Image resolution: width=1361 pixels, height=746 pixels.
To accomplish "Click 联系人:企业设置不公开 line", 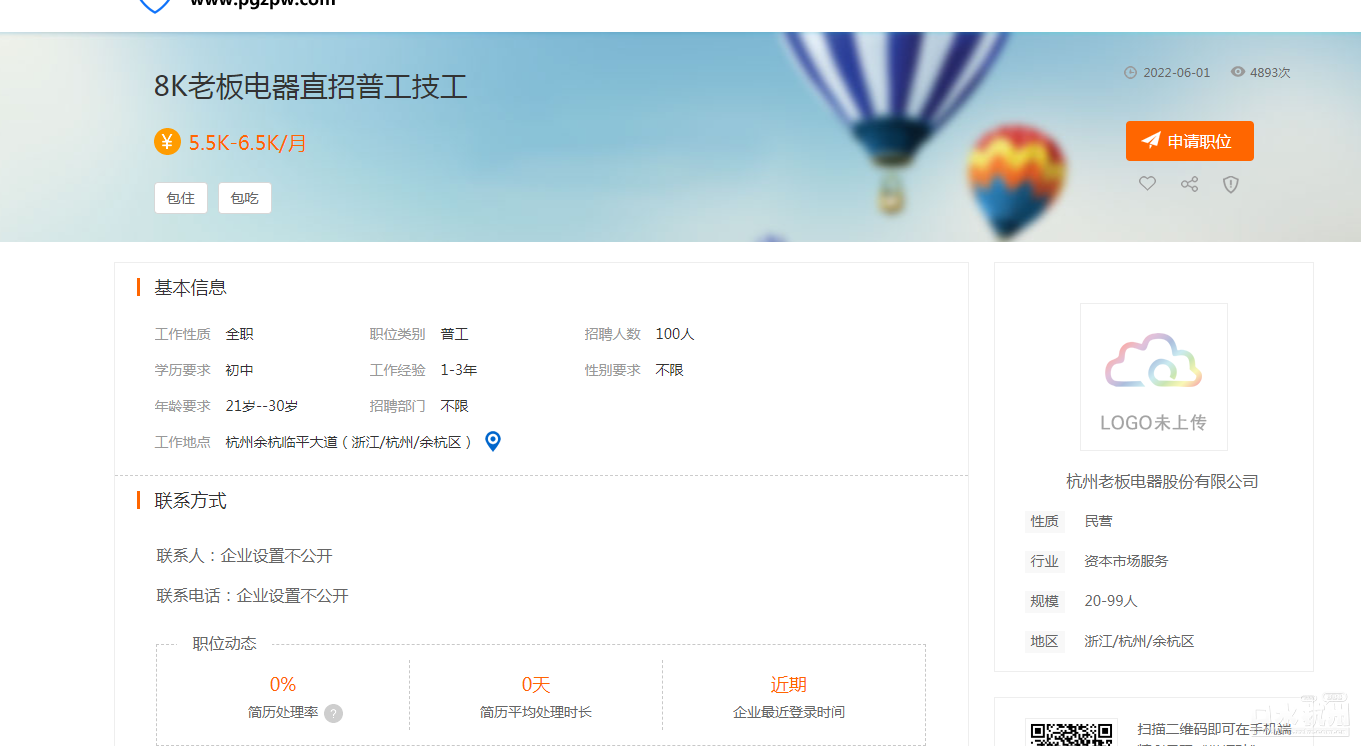I will click(x=245, y=556).
